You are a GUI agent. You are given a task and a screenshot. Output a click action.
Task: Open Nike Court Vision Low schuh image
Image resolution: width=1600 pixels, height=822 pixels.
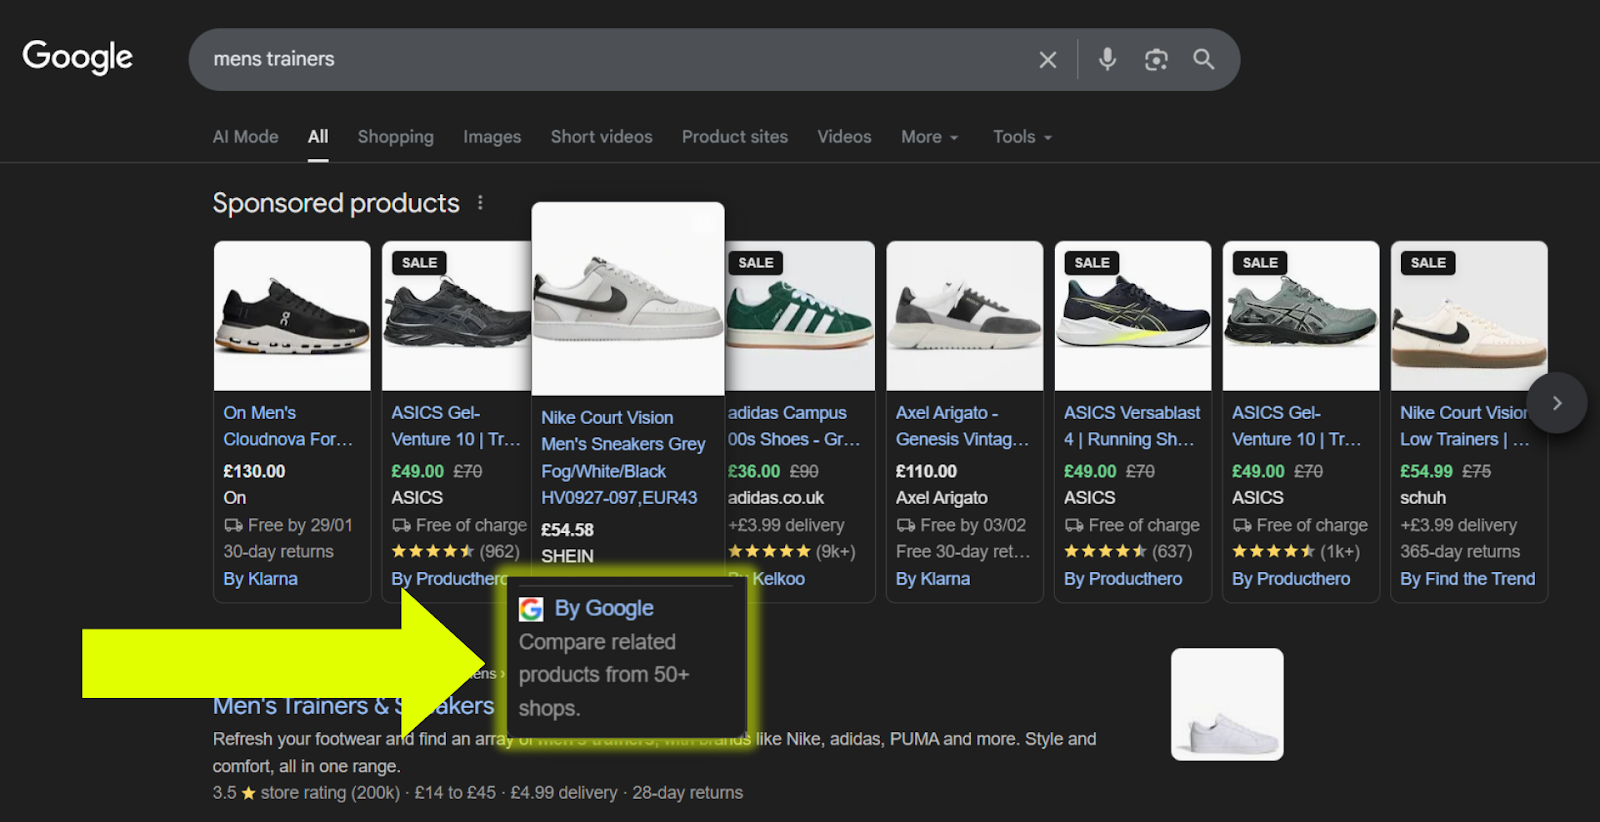point(1469,316)
